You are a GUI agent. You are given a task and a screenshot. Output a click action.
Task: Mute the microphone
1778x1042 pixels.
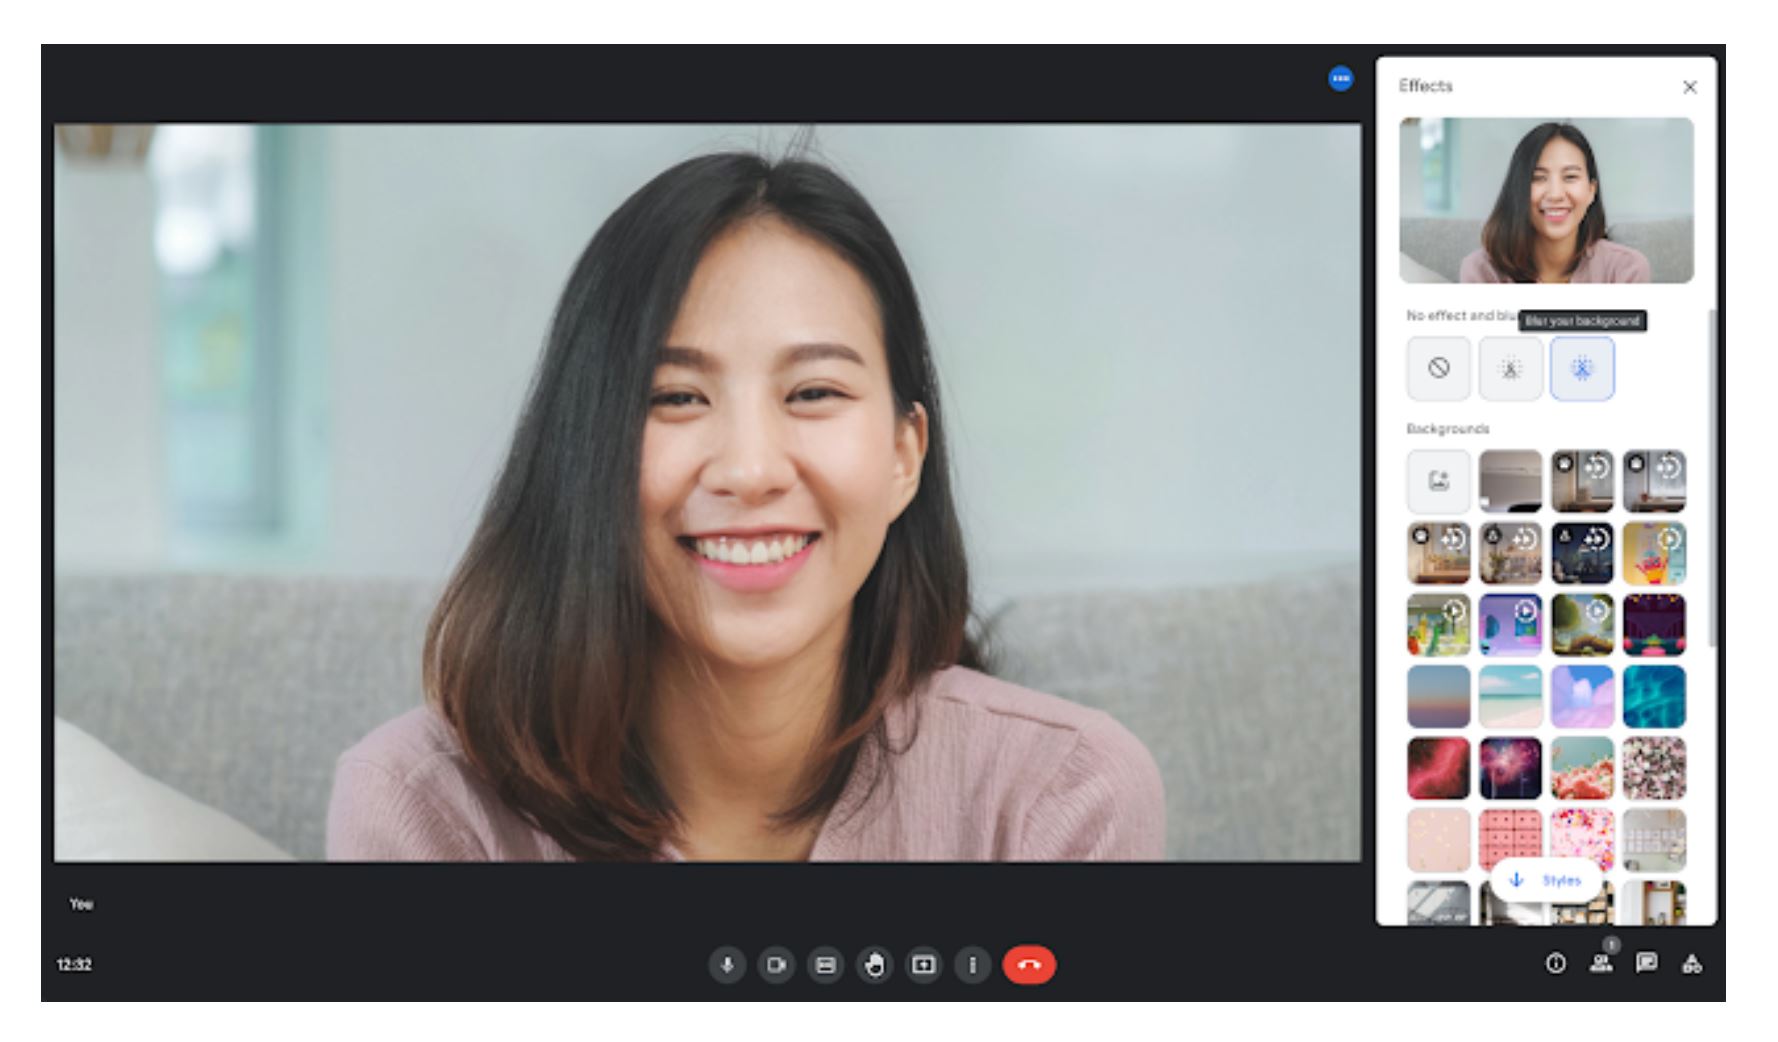727,965
